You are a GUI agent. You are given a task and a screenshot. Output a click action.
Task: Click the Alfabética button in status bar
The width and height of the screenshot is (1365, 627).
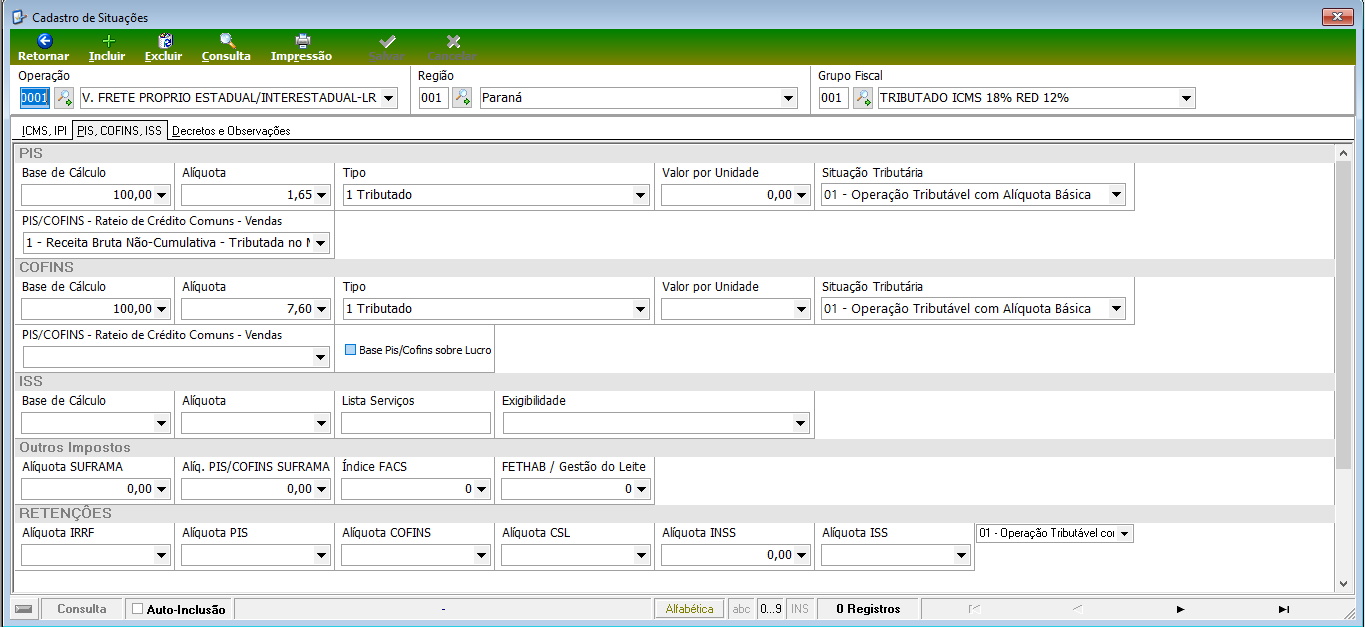tap(690, 609)
